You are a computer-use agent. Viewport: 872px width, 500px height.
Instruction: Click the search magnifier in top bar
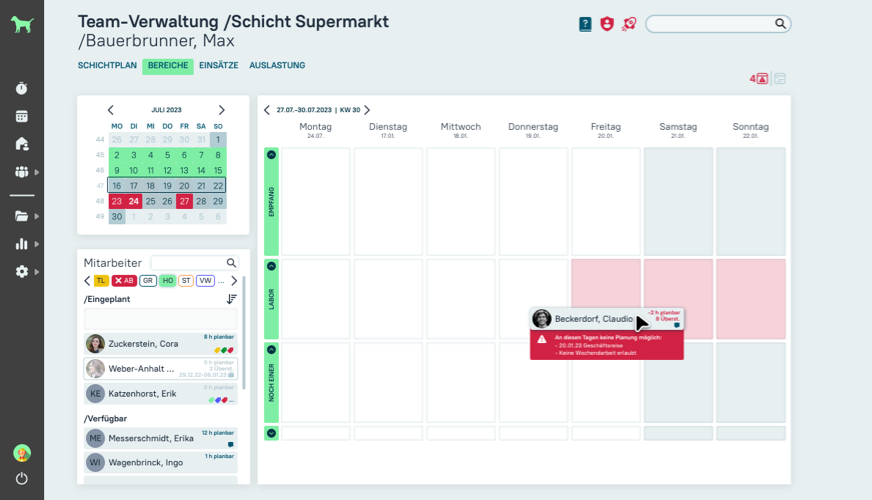pyautogui.click(x=780, y=23)
